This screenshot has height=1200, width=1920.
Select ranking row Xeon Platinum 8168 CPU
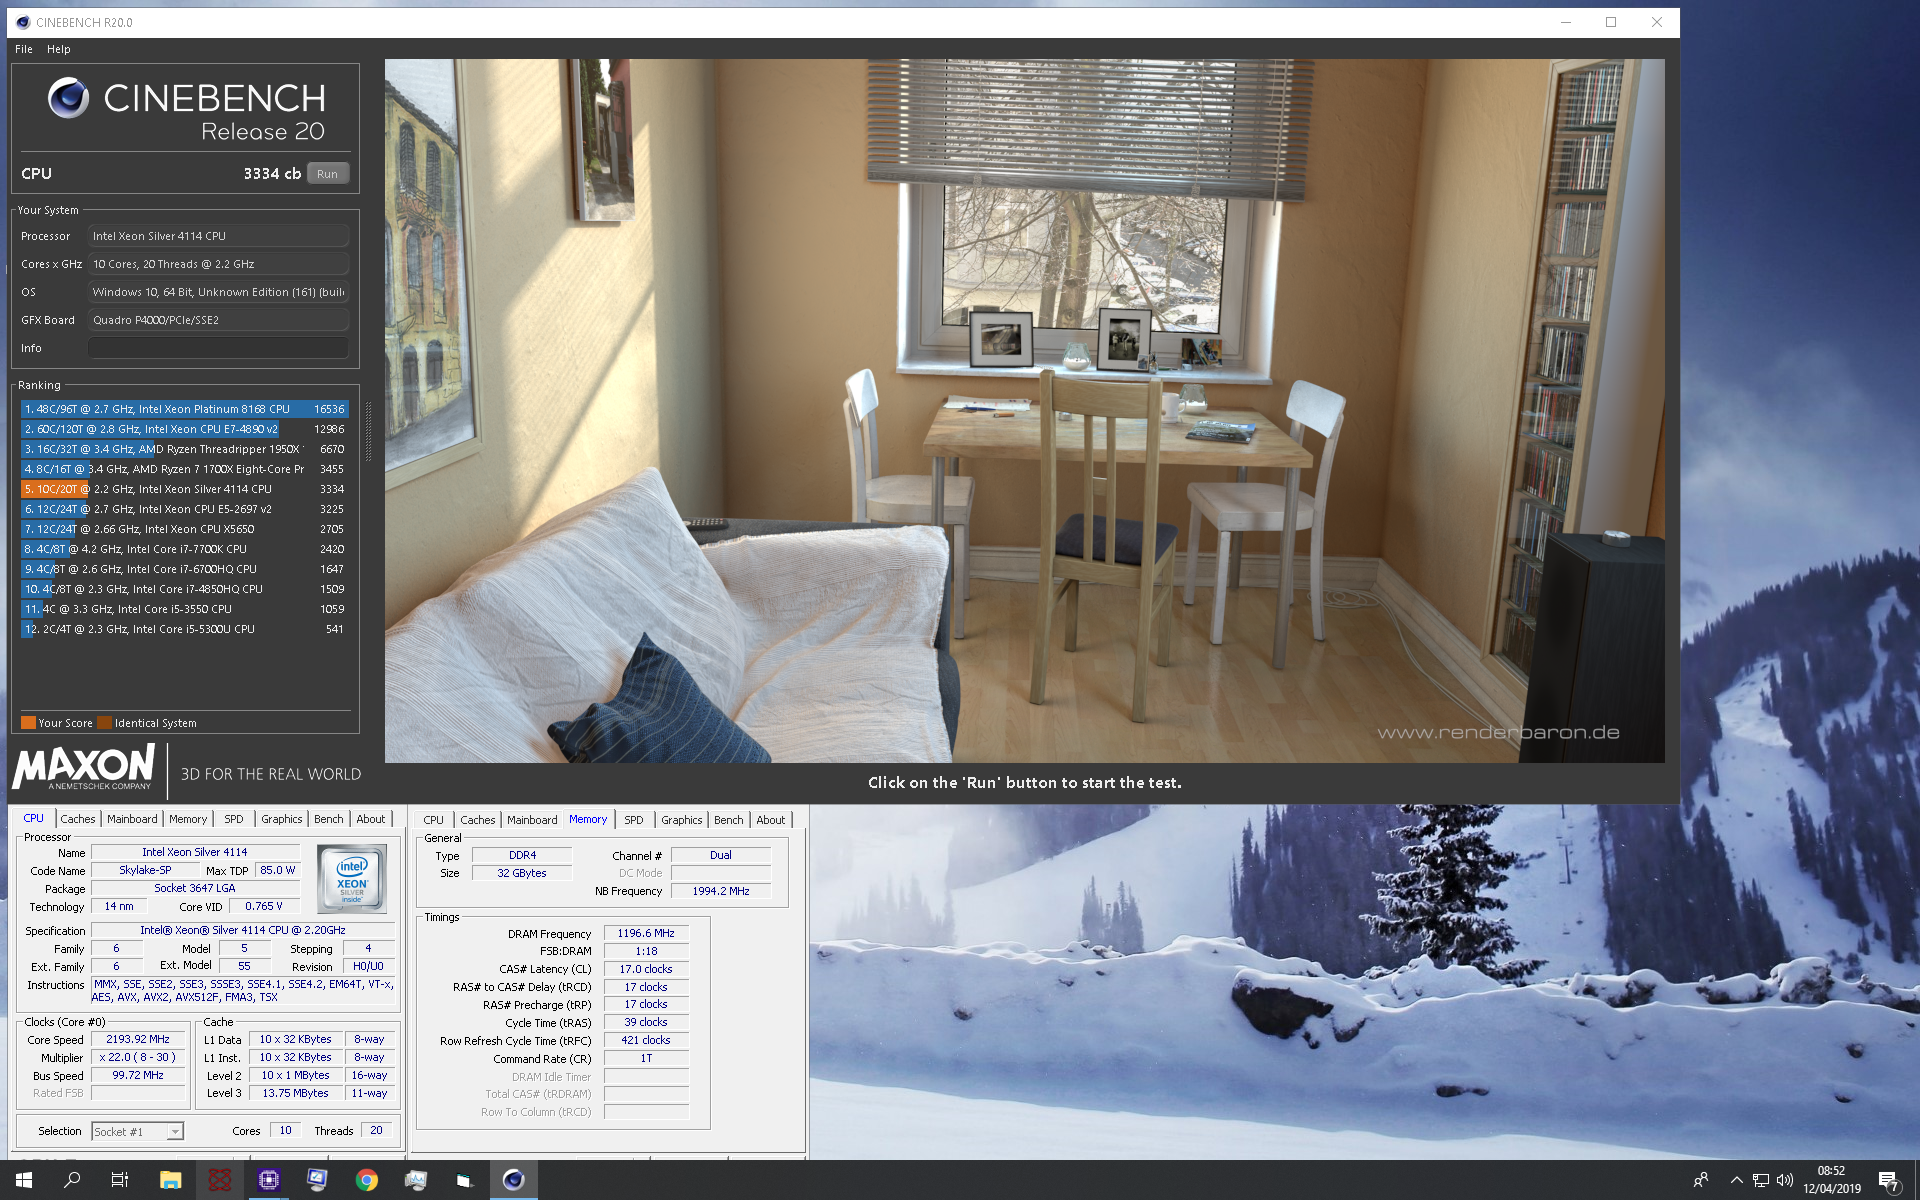184,409
